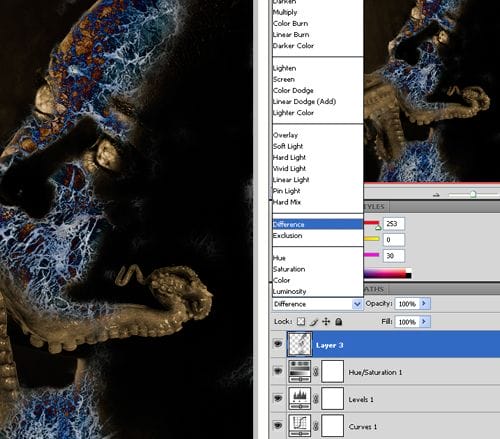Select Hue/Saturation 1 layer mask thumbnail

click(x=333, y=371)
